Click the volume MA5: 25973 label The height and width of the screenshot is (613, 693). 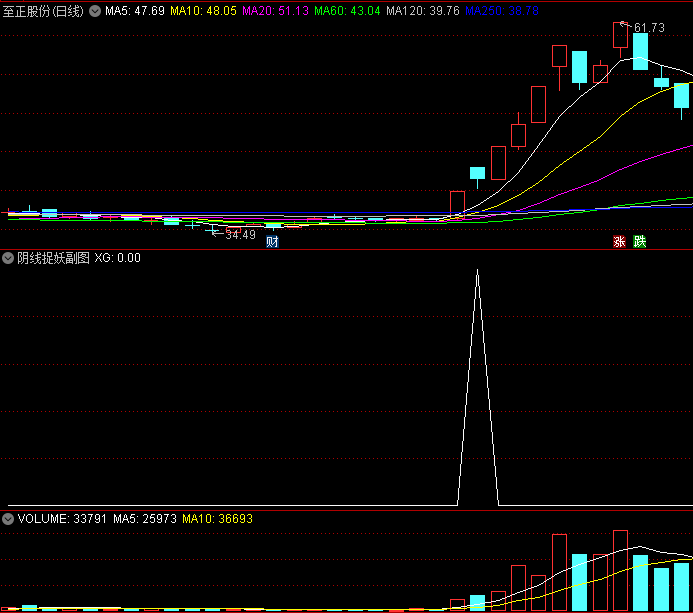[x=145, y=519]
